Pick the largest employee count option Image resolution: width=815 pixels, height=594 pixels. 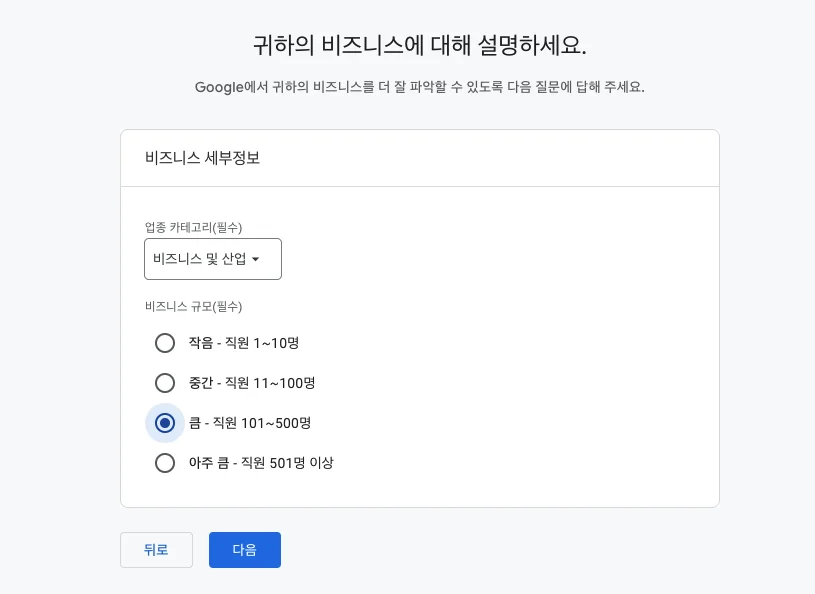(x=165, y=463)
